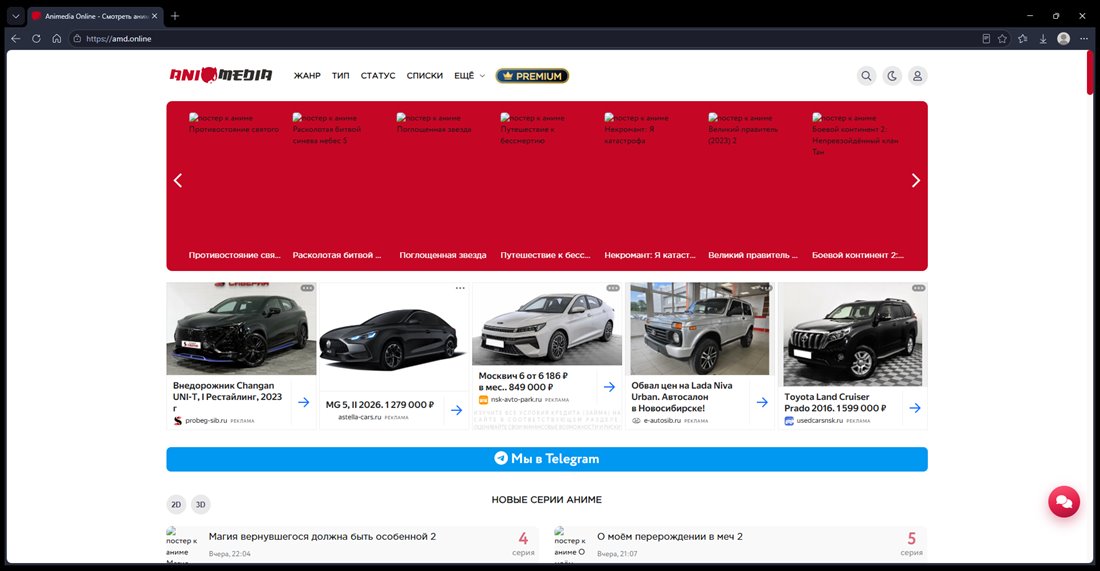This screenshot has width=1100, height=571.
Task: Open browser home page button
Action: coord(57,39)
